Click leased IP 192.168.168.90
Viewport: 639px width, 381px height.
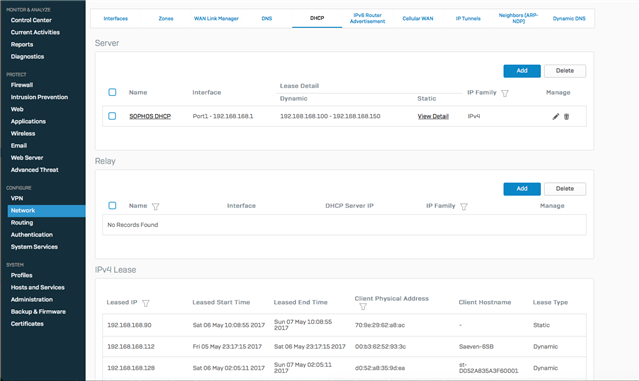129,325
